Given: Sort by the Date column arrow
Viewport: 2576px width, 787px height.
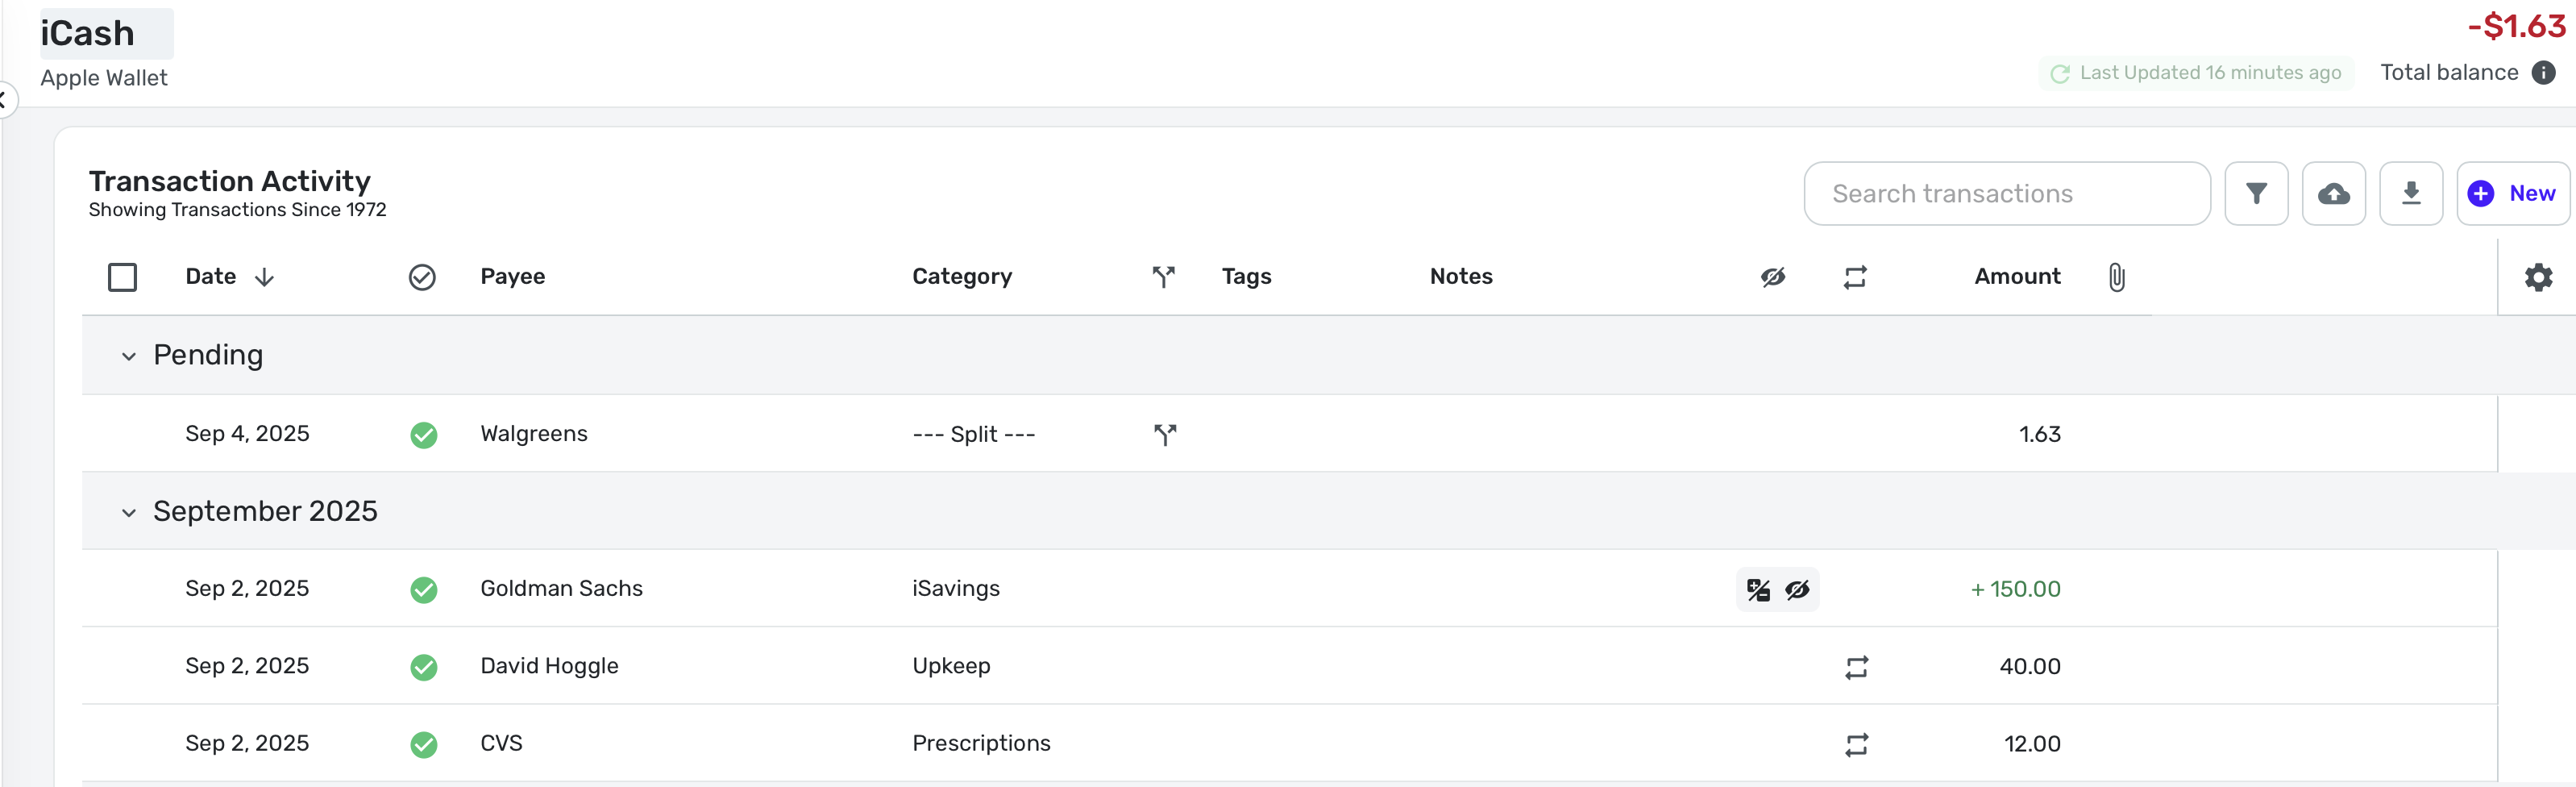Looking at the screenshot, I should click(x=264, y=277).
